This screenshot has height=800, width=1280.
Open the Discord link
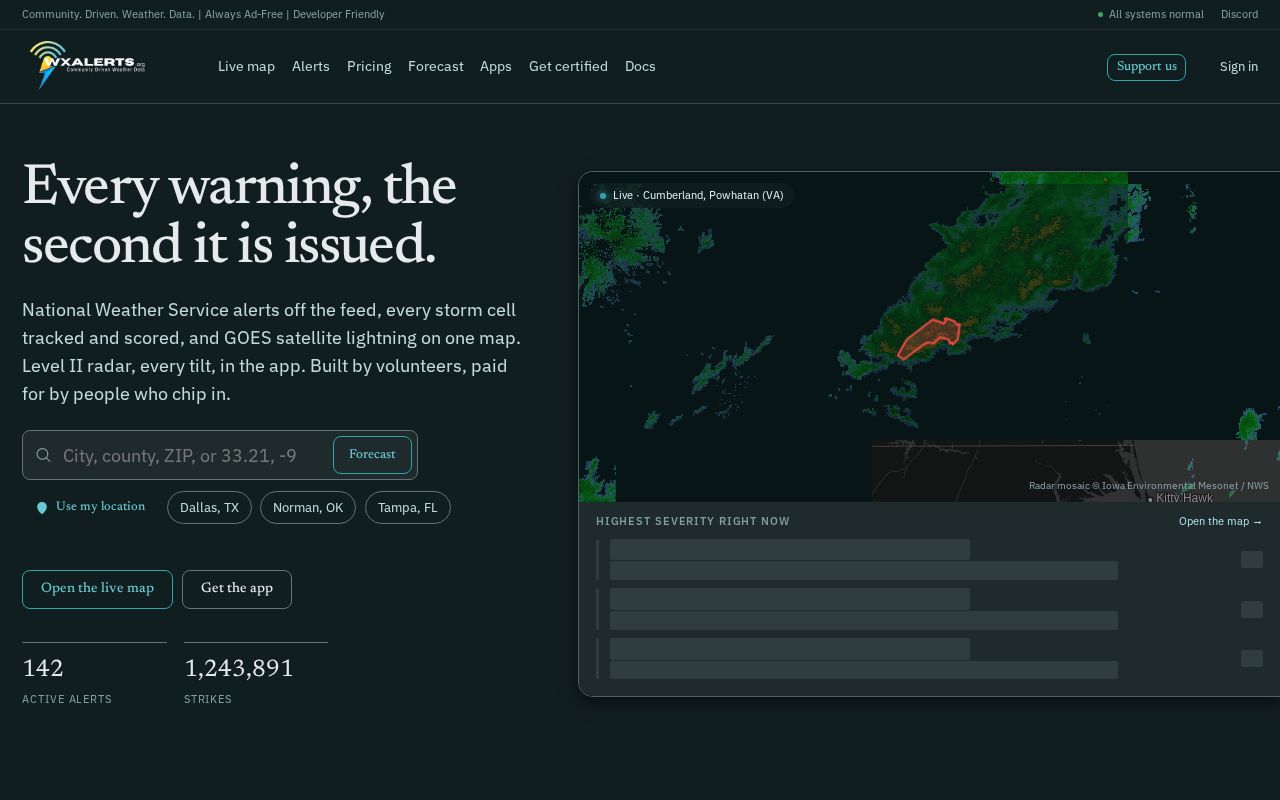(x=1239, y=14)
